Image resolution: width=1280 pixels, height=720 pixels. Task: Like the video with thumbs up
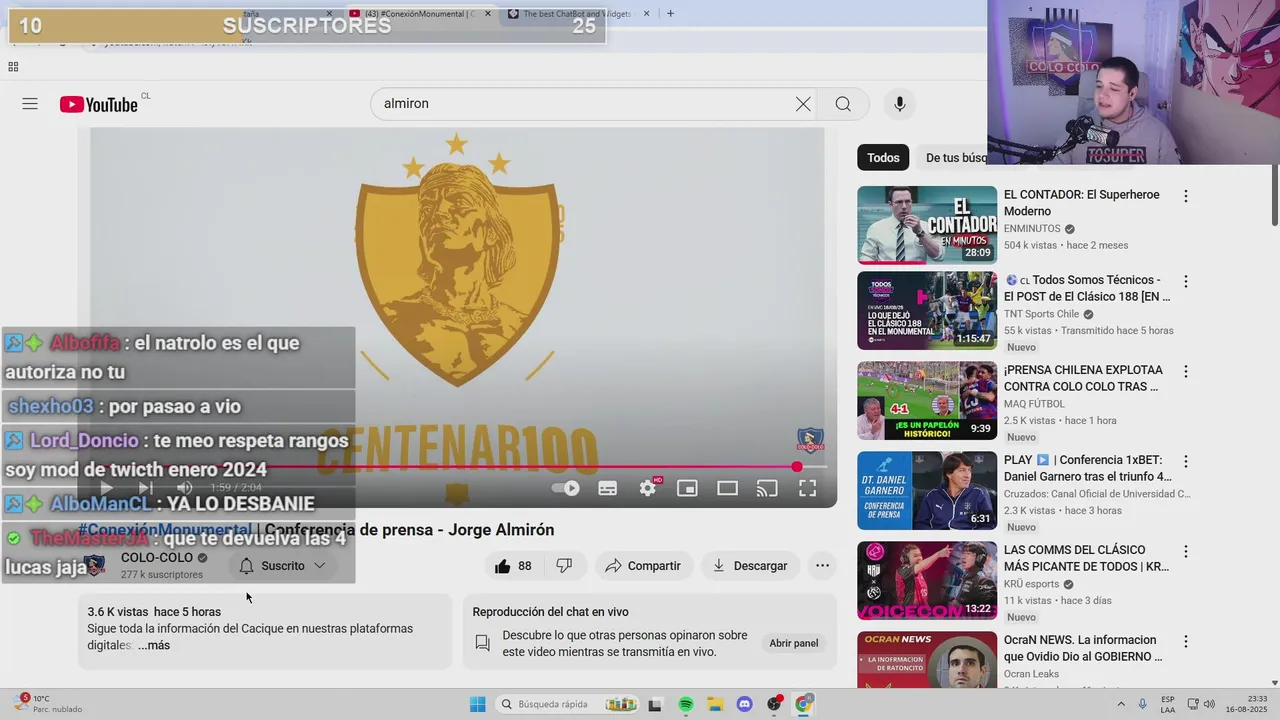point(513,566)
